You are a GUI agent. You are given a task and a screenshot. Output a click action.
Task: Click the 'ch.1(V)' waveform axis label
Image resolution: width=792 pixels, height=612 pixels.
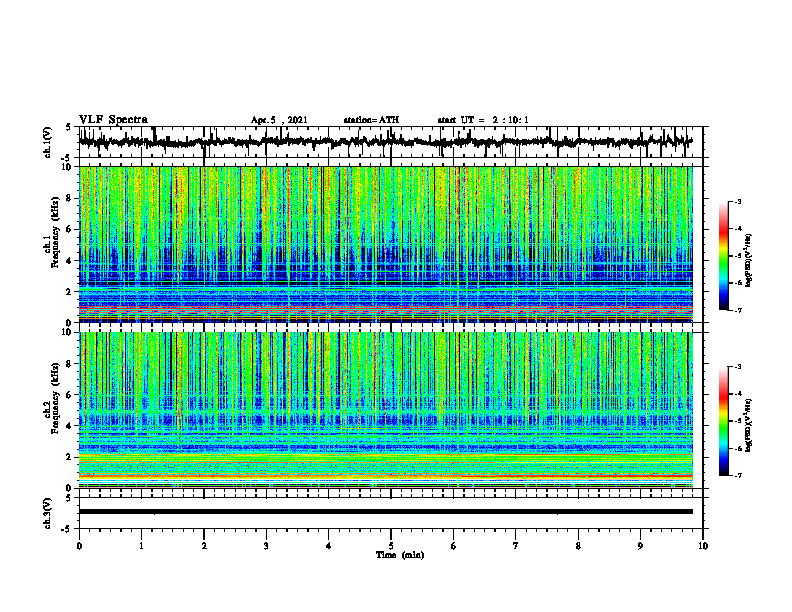[x=48, y=142]
